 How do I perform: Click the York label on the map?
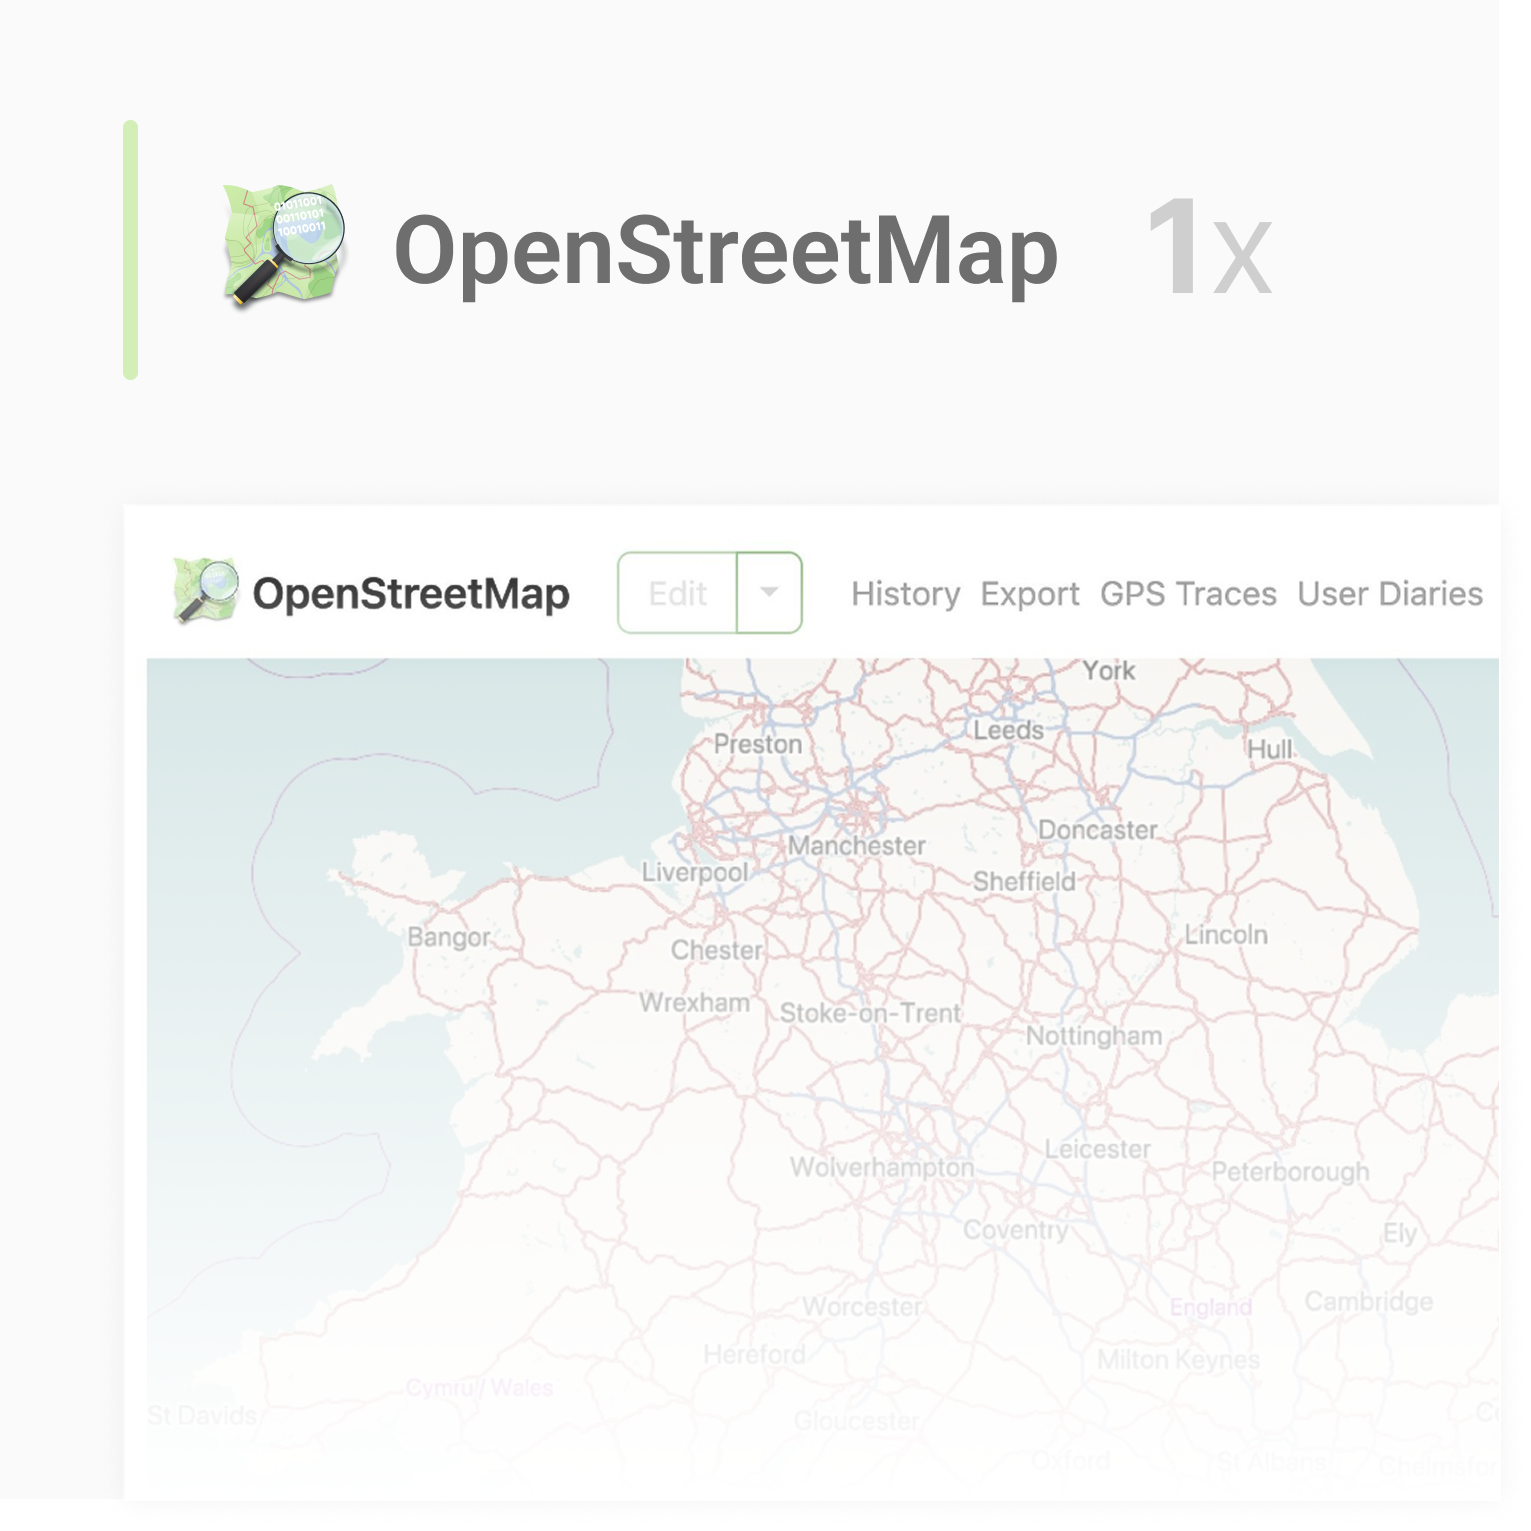pos(1109,671)
